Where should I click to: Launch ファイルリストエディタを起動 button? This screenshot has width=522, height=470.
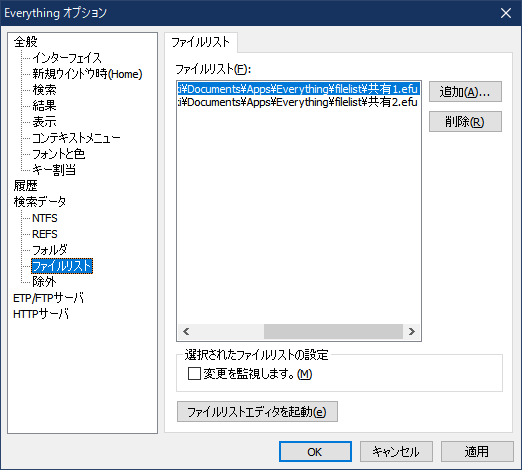tap(257, 412)
